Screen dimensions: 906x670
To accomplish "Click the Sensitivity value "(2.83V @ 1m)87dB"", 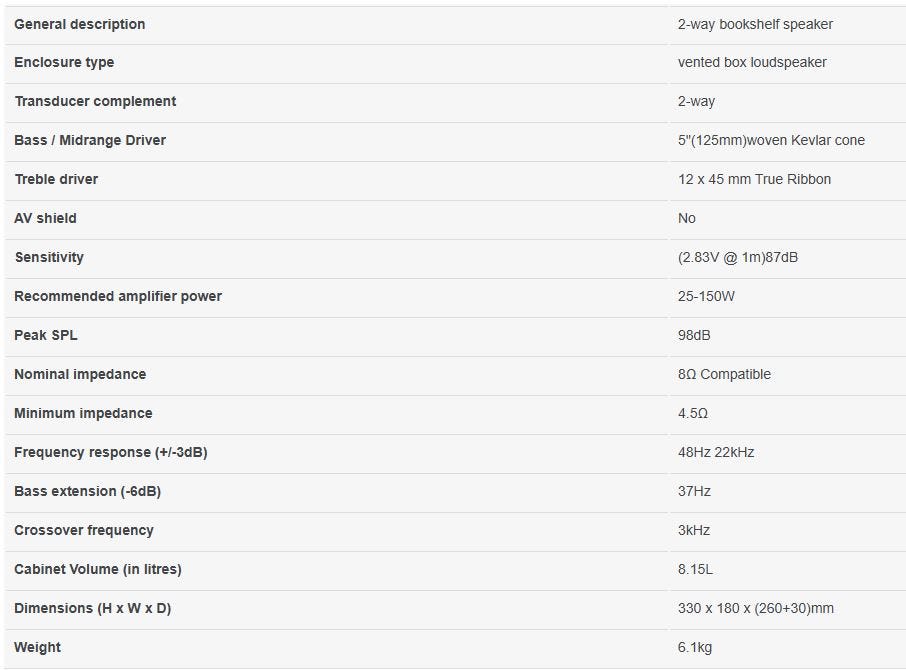I will tap(738, 257).
